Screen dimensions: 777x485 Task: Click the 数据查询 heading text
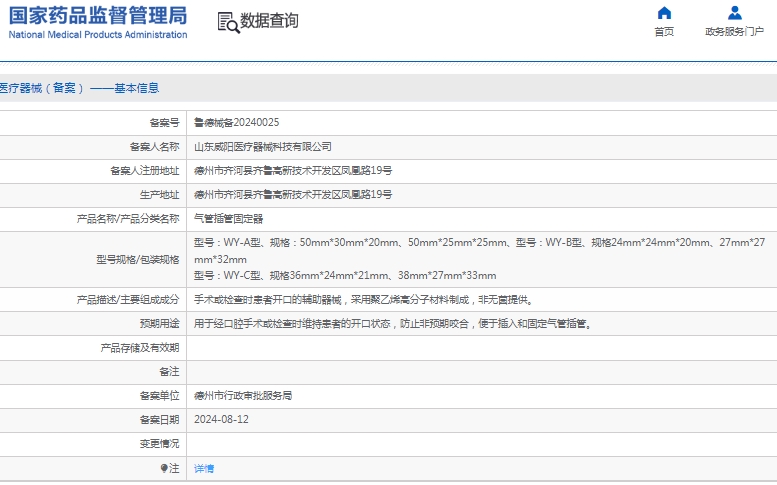269,21
